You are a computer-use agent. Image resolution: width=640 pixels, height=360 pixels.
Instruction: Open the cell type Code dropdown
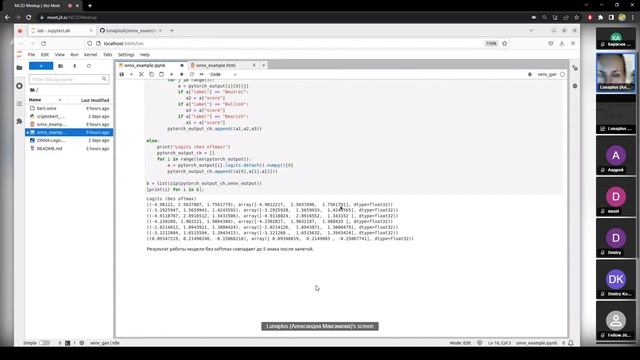223,74
